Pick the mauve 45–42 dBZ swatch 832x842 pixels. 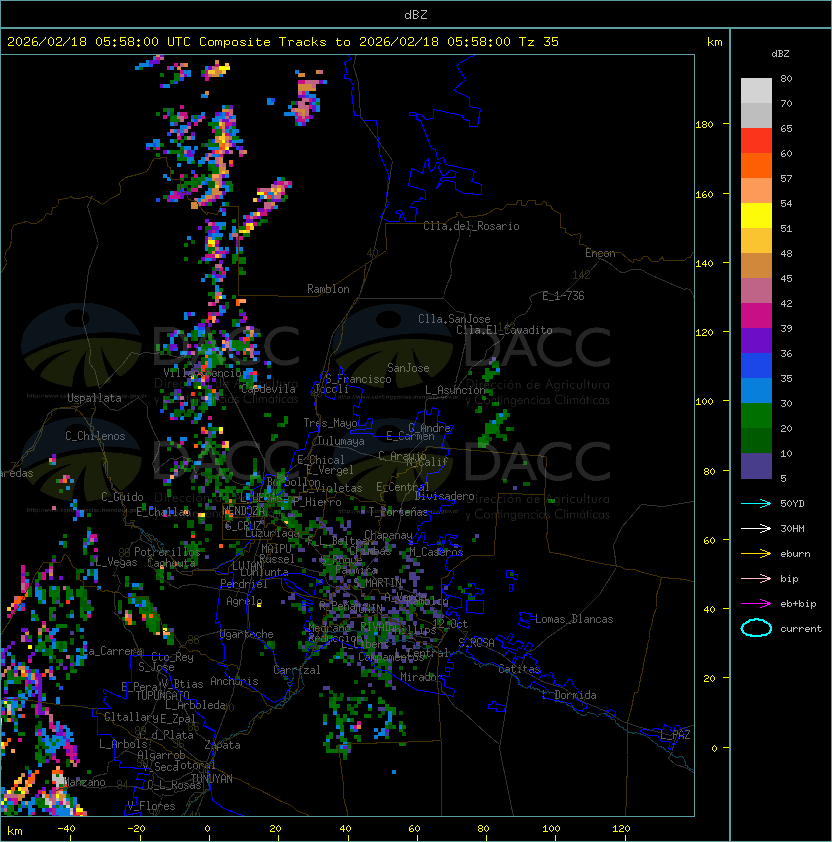pos(756,291)
